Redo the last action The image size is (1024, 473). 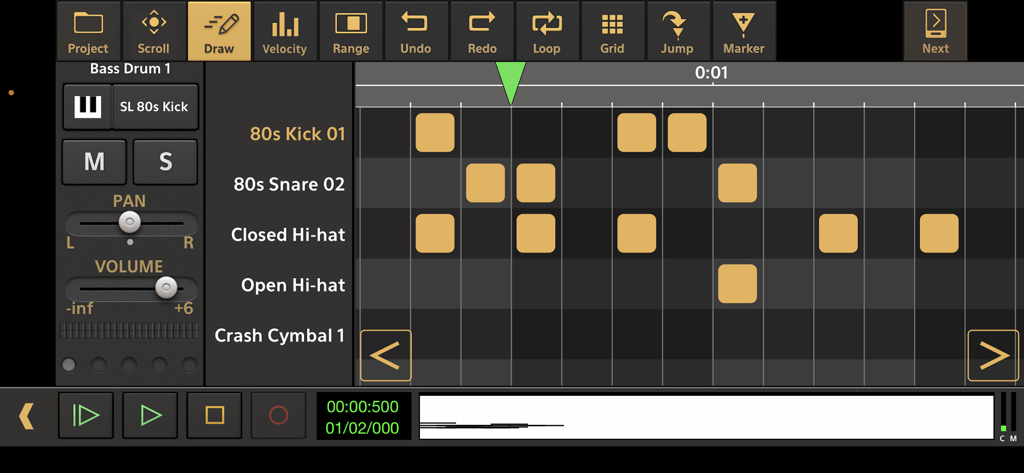[482, 31]
